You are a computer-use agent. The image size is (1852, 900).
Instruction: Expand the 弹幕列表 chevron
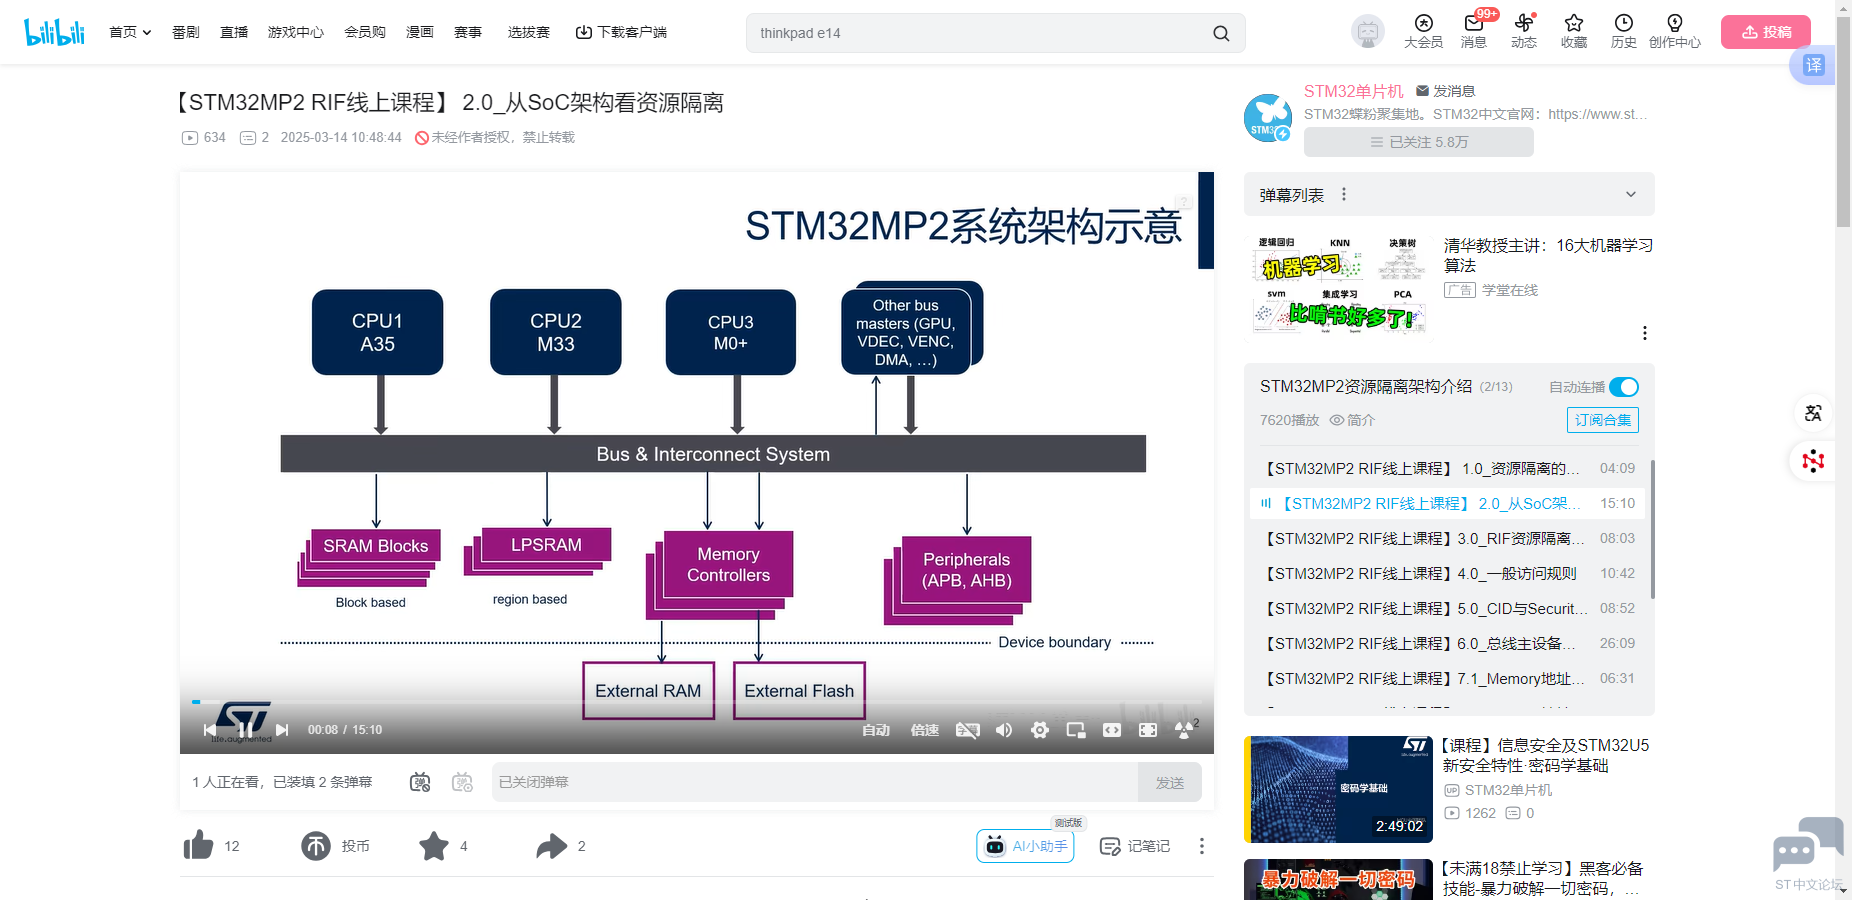click(1631, 195)
